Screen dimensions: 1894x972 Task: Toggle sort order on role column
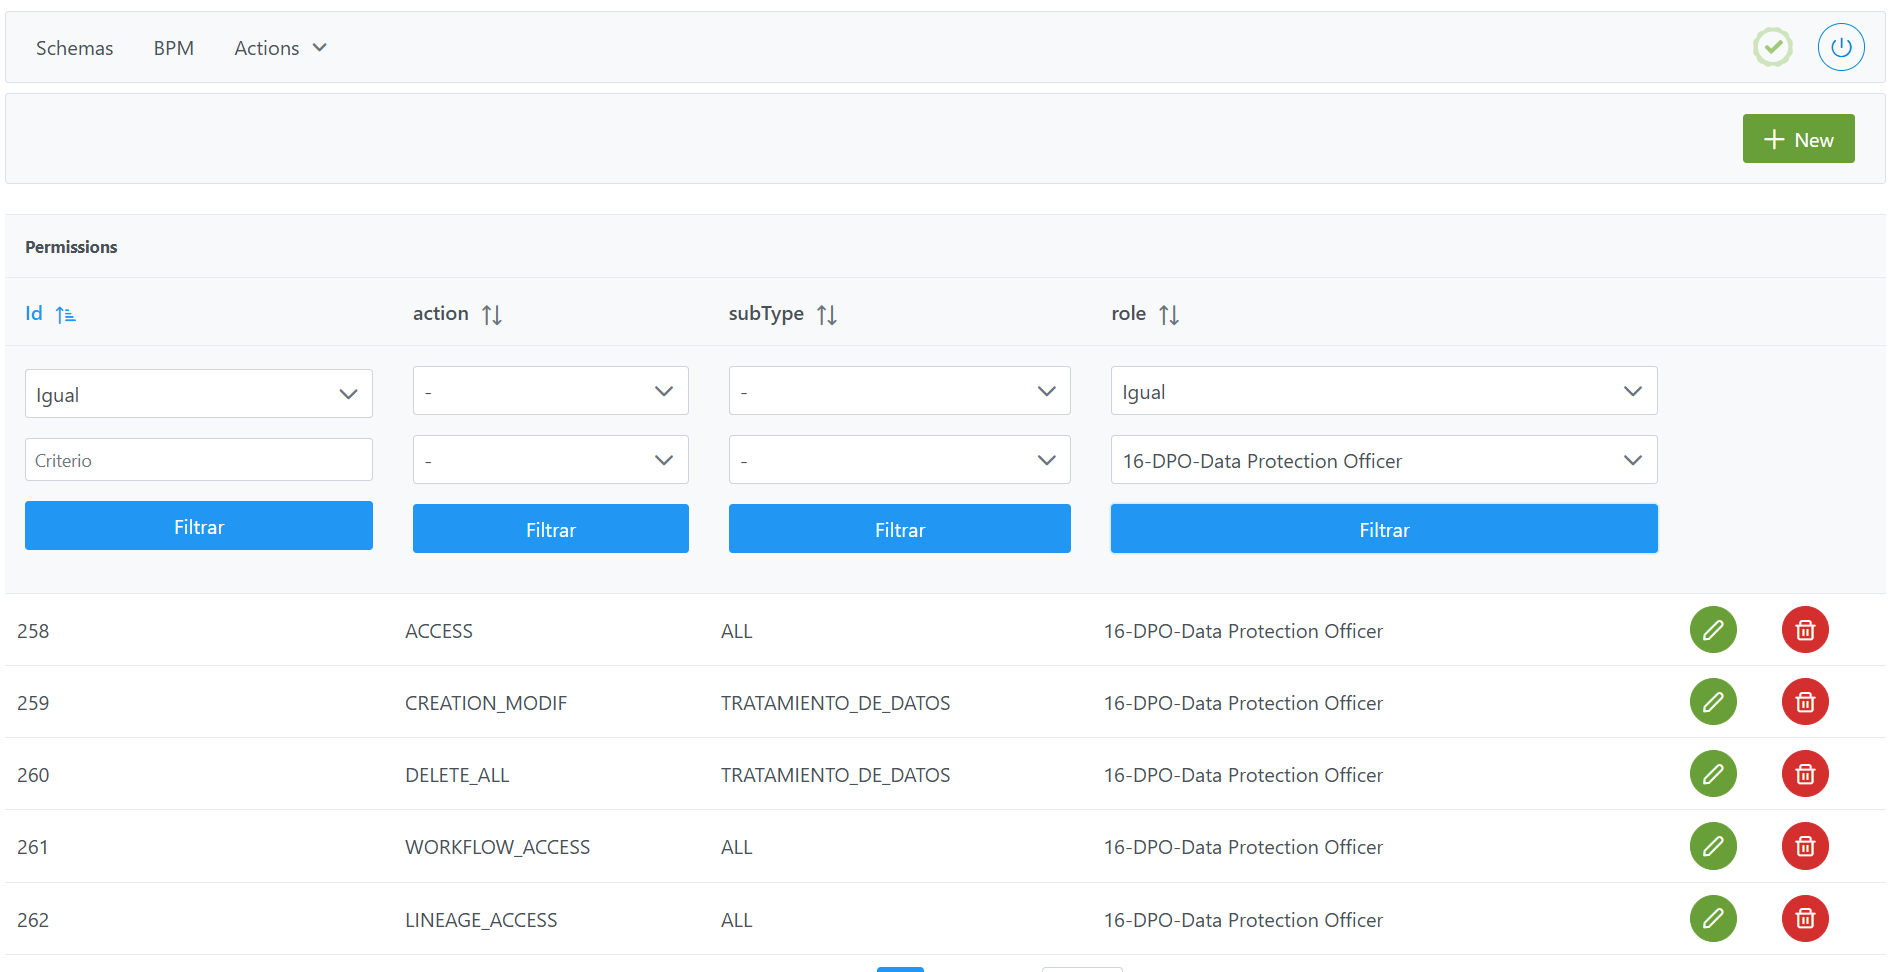pos(1168,315)
